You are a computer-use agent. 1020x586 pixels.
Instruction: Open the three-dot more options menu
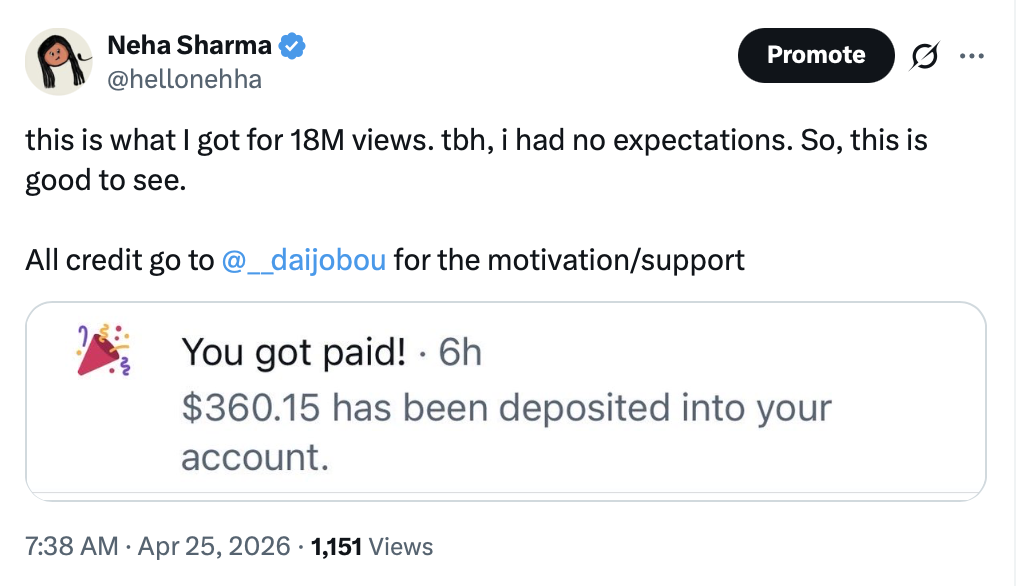tap(971, 55)
